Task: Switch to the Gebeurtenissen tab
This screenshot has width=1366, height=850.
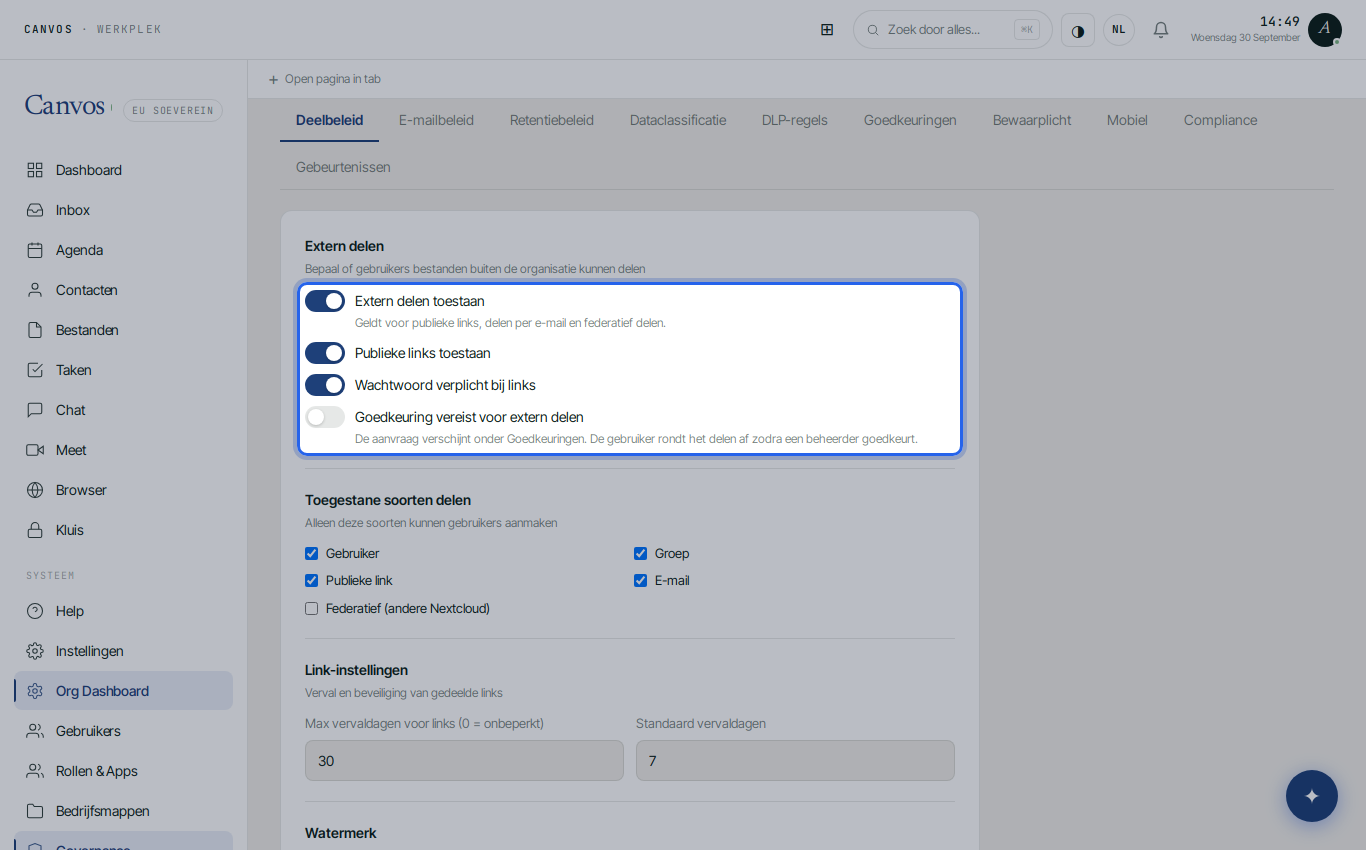Action: click(x=343, y=167)
